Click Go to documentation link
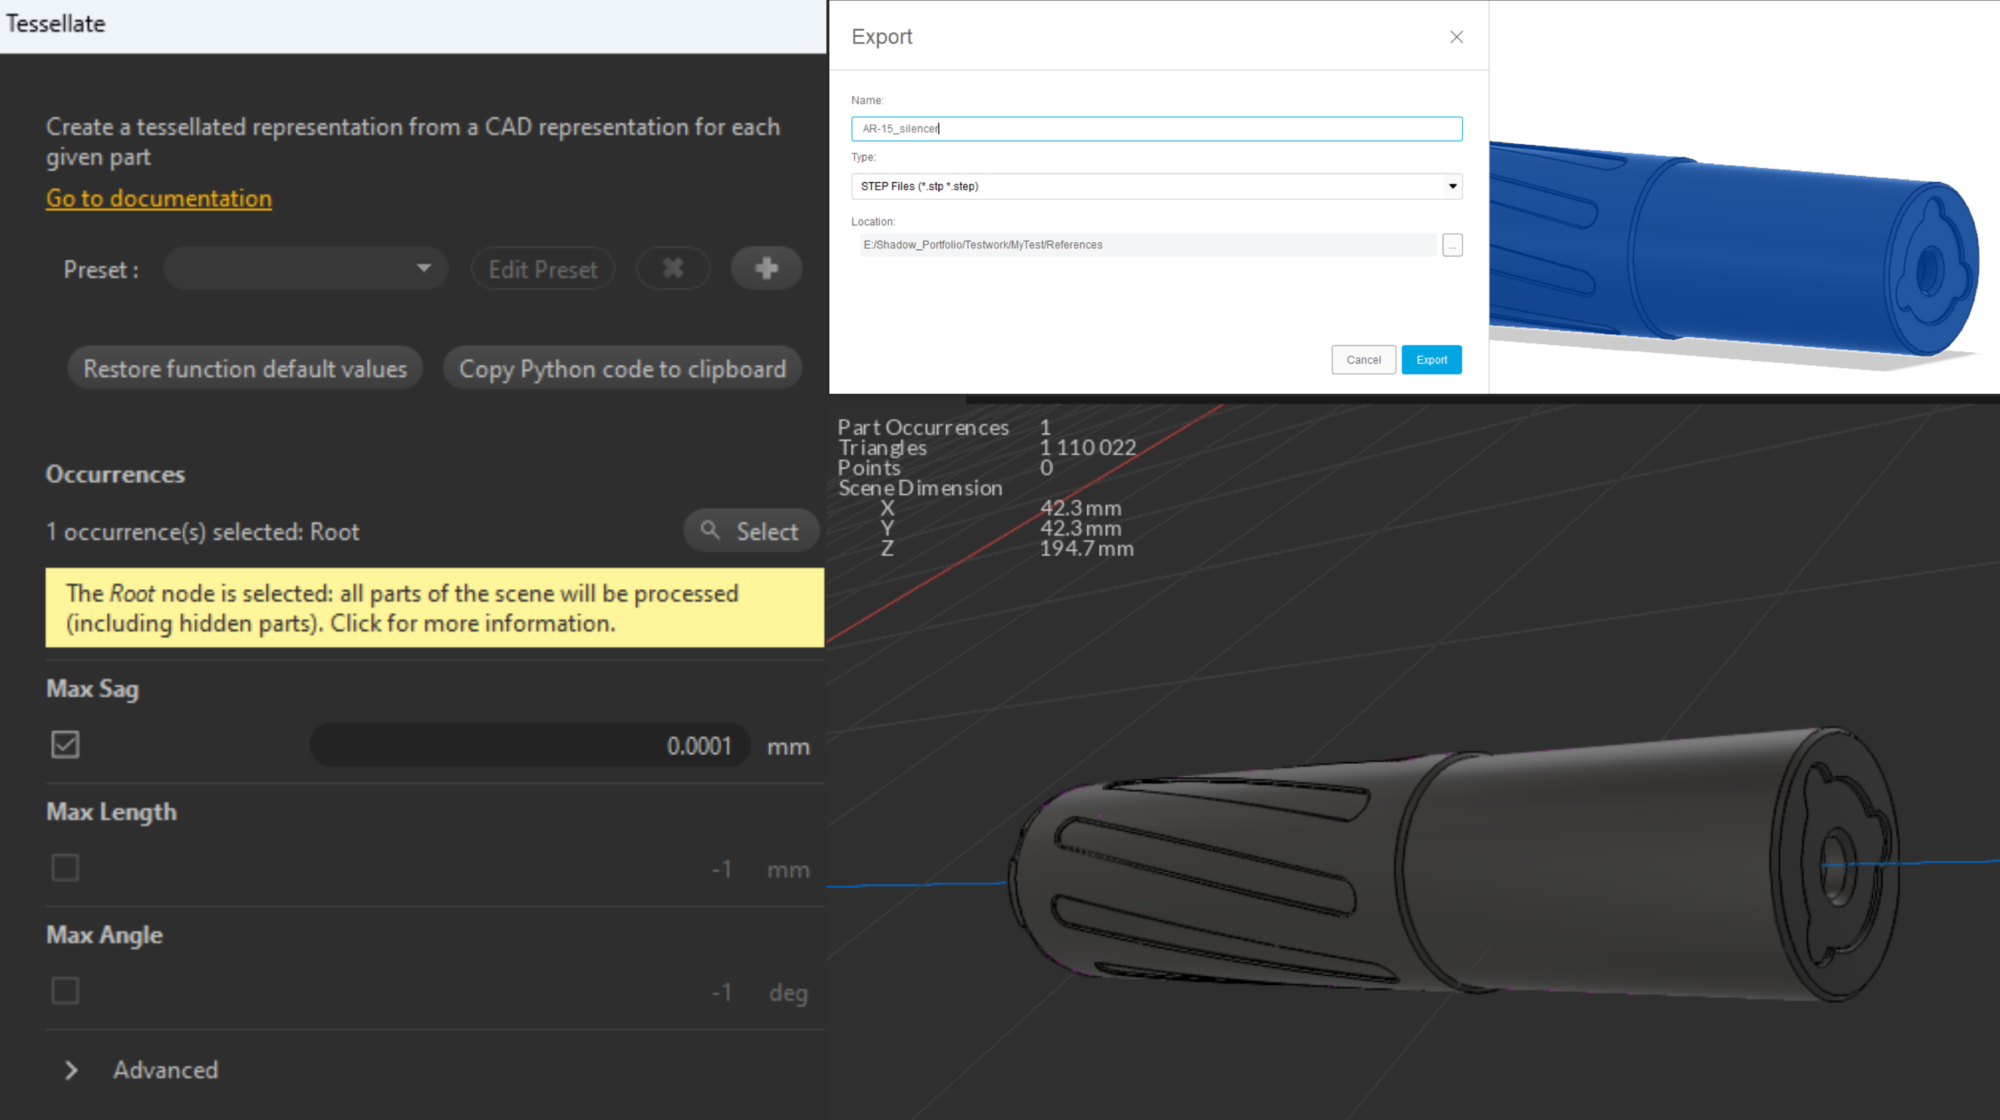The width and height of the screenshot is (2000, 1120). [159, 198]
